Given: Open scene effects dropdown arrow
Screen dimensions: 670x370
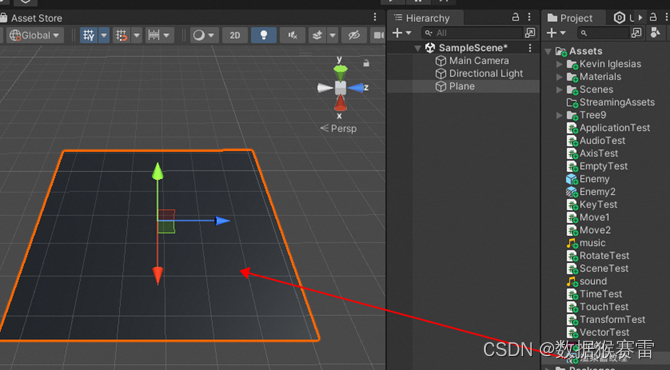Looking at the screenshot, I should (333, 35).
